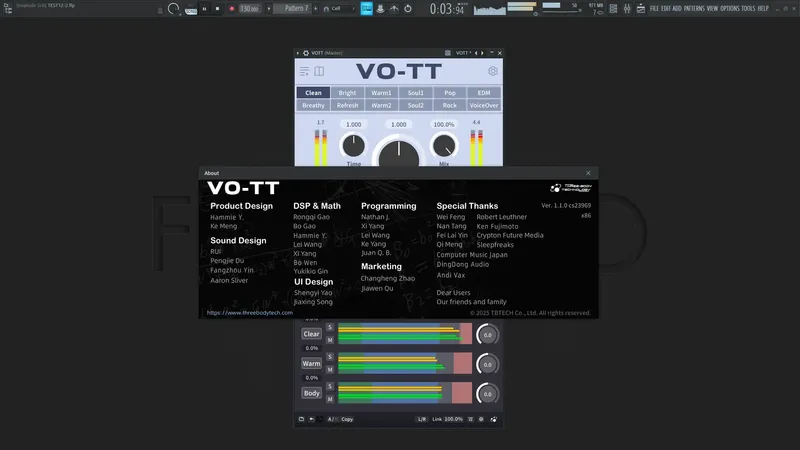This screenshot has height=450, width=800.
Task: Open the mixer icon in top toolbar
Action: (x=627, y=9)
